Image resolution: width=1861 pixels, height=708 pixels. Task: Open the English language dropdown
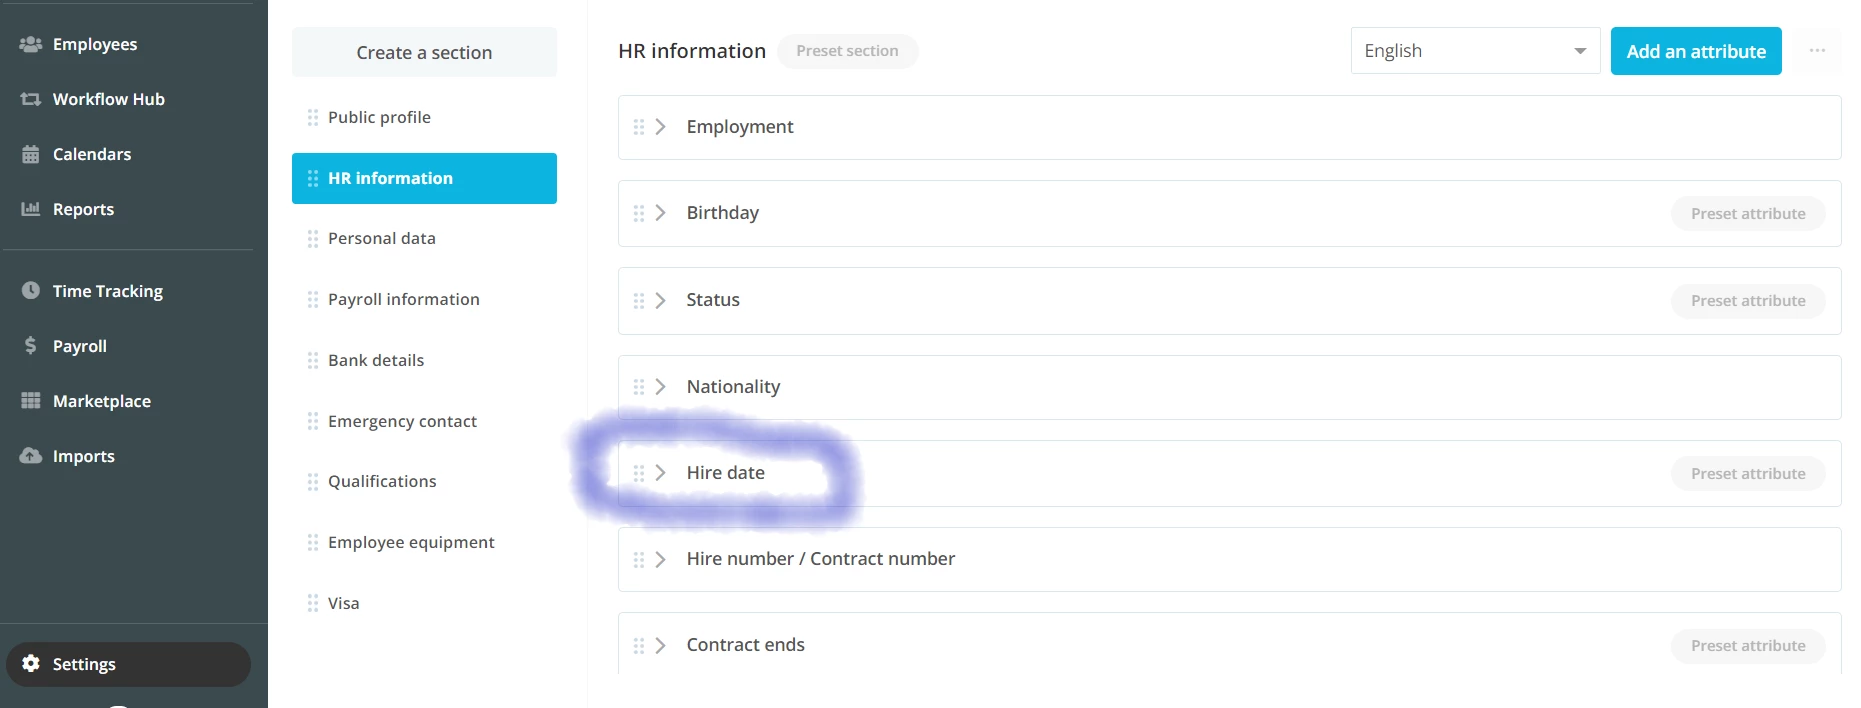click(x=1475, y=51)
